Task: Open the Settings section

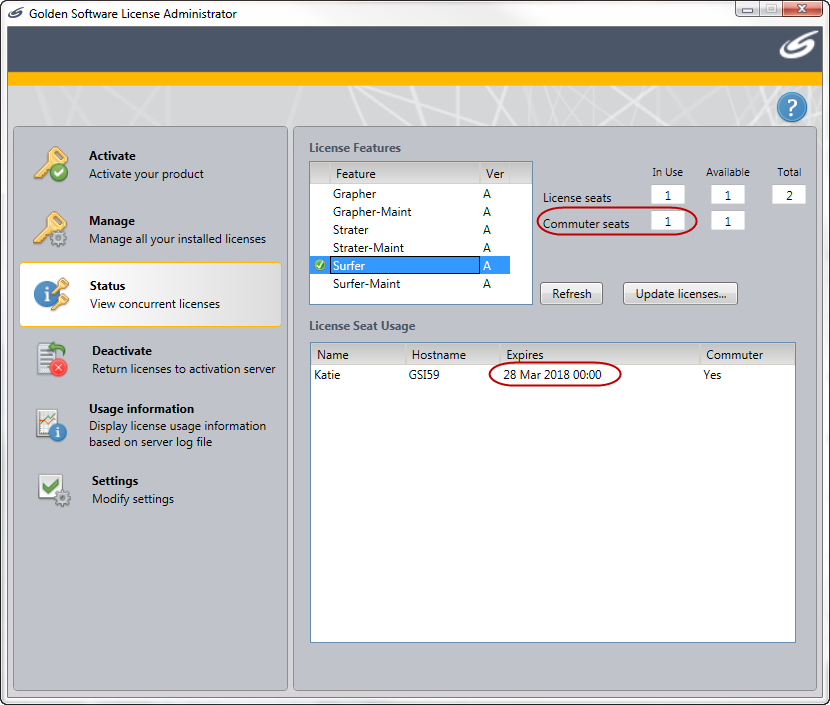Action: (x=150, y=490)
